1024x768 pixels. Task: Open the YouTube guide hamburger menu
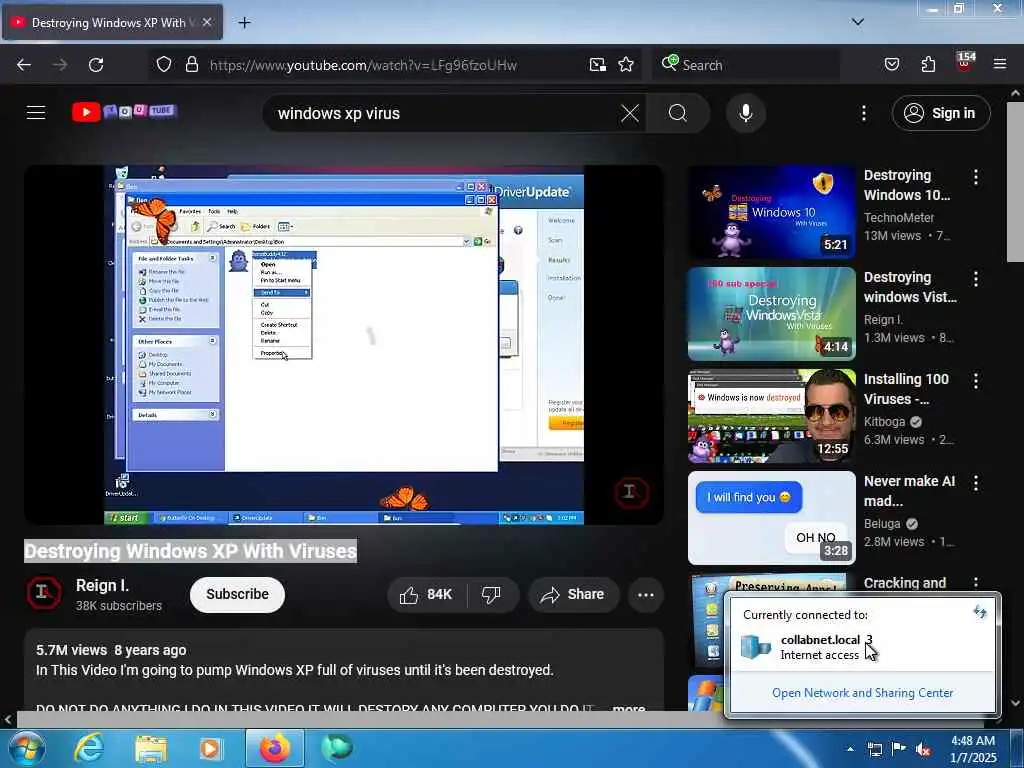[36, 113]
